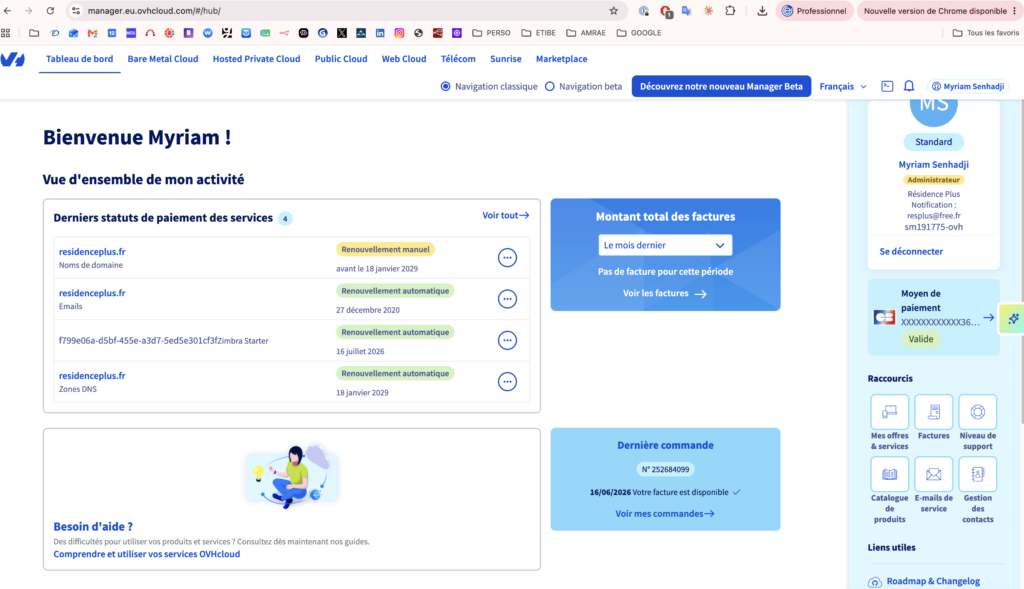Open the Gmail bookmark
The height and width of the screenshot is (589, 1024).
point(93,33)
